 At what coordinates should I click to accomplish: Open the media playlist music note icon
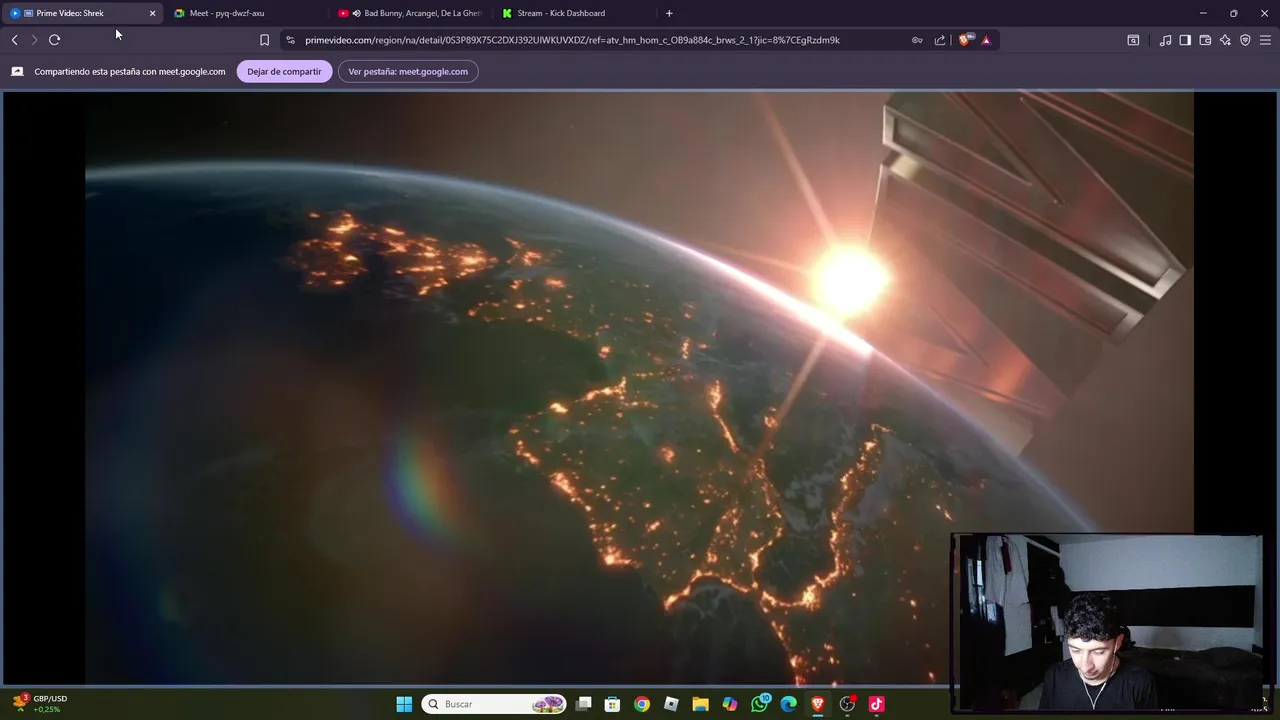tap(1165, 40)
